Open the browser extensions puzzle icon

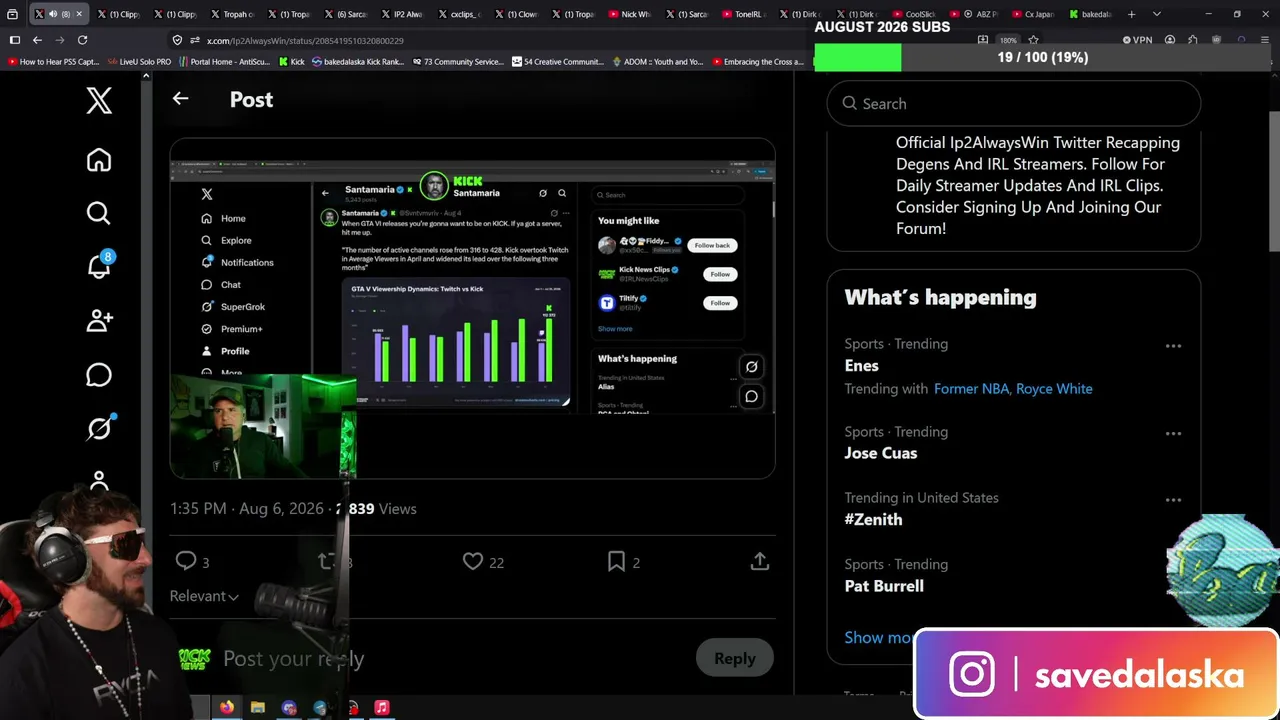[1192, 40]
